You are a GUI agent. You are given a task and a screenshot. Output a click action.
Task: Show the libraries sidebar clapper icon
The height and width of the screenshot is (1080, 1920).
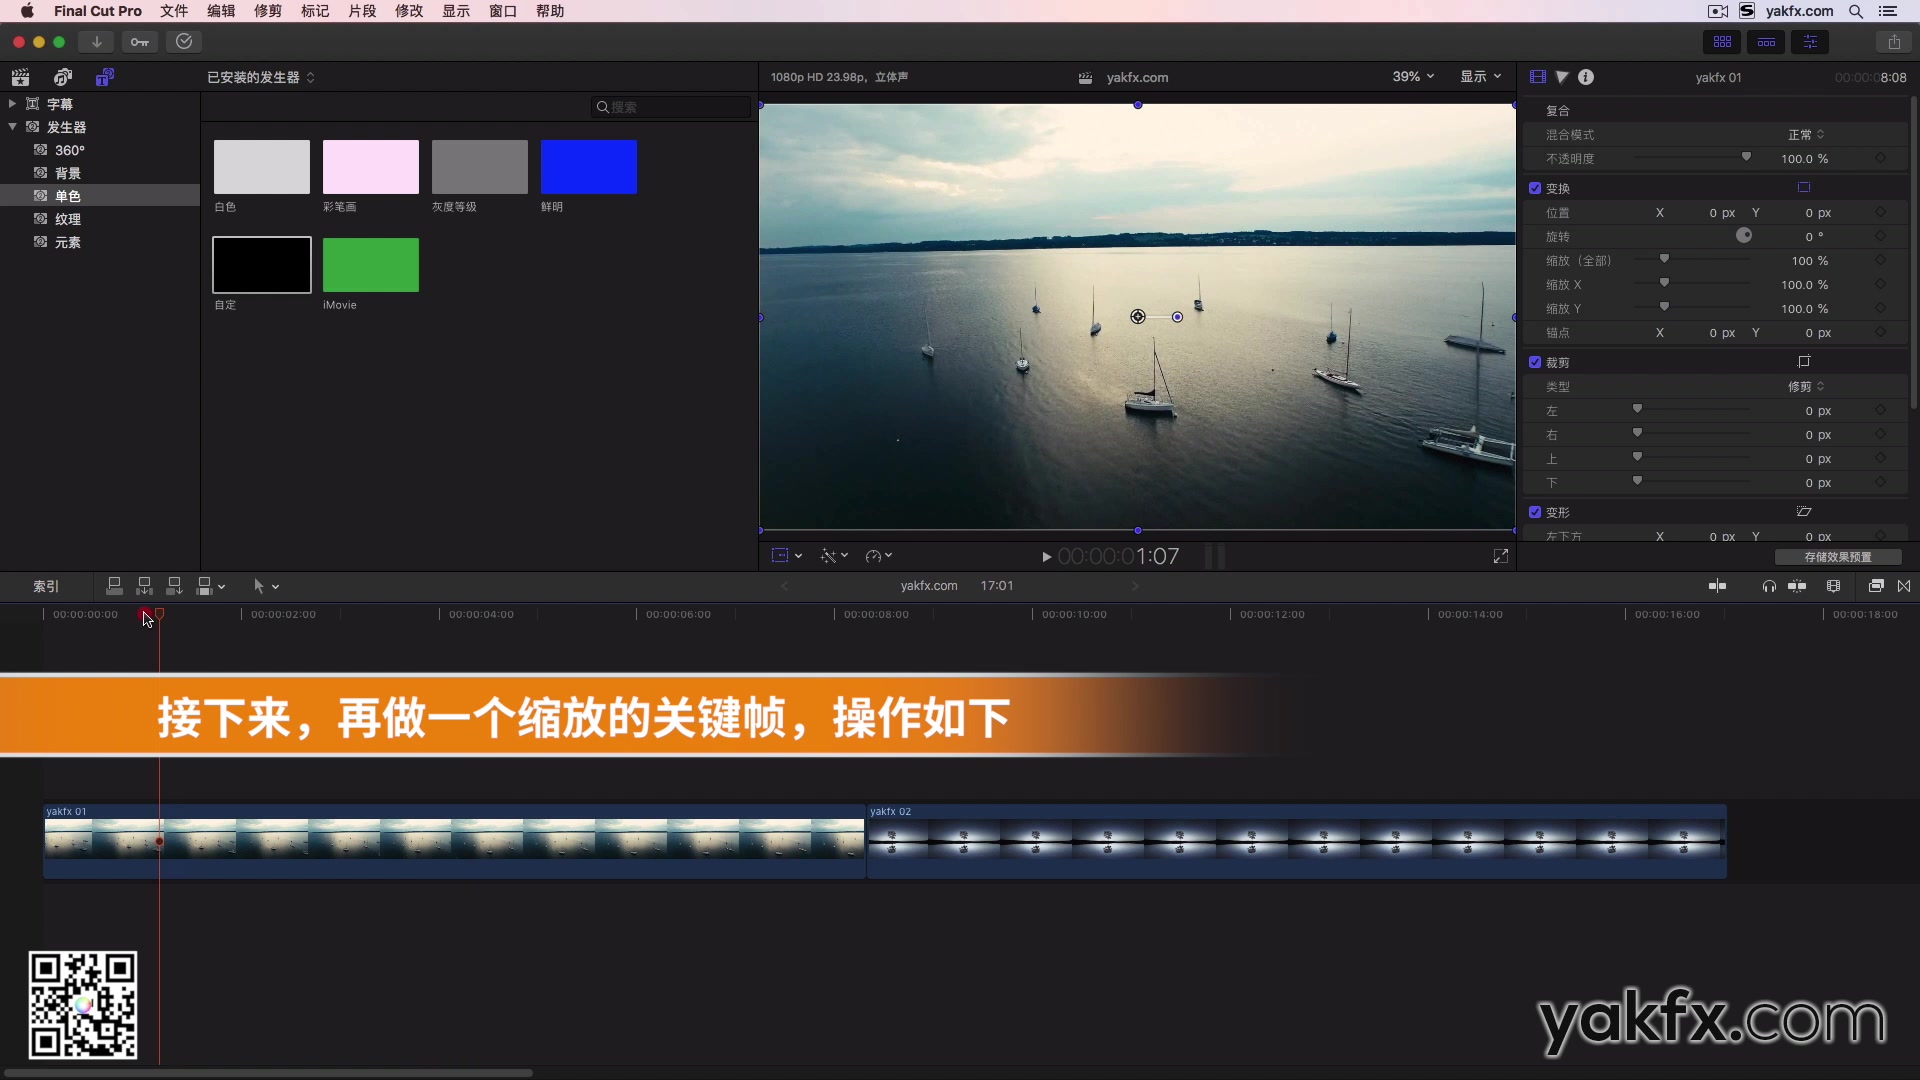pyautogui.click(x=20, y=77)
